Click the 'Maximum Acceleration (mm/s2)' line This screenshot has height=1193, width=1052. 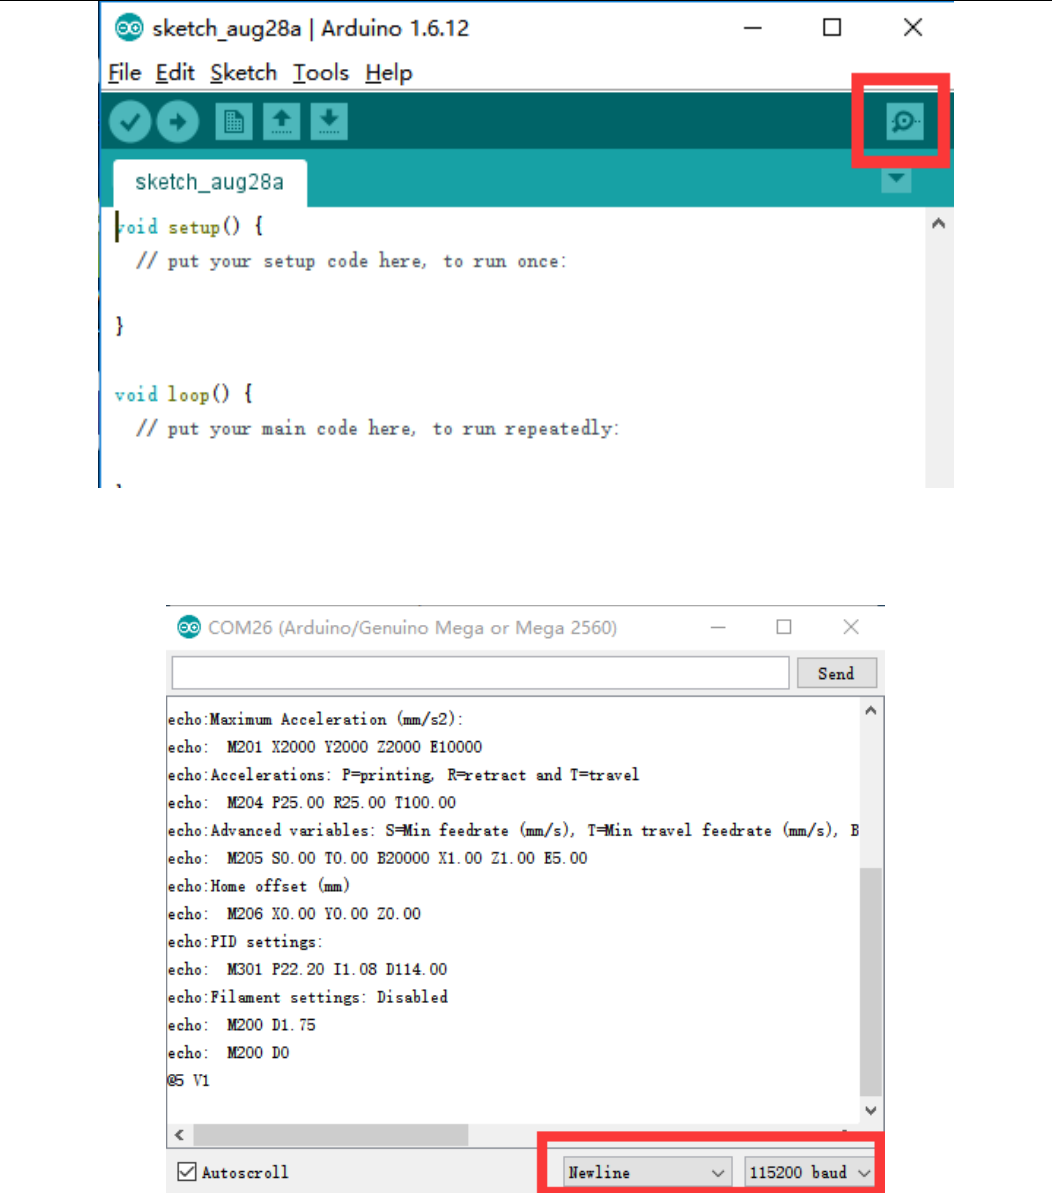click(316, 719)
